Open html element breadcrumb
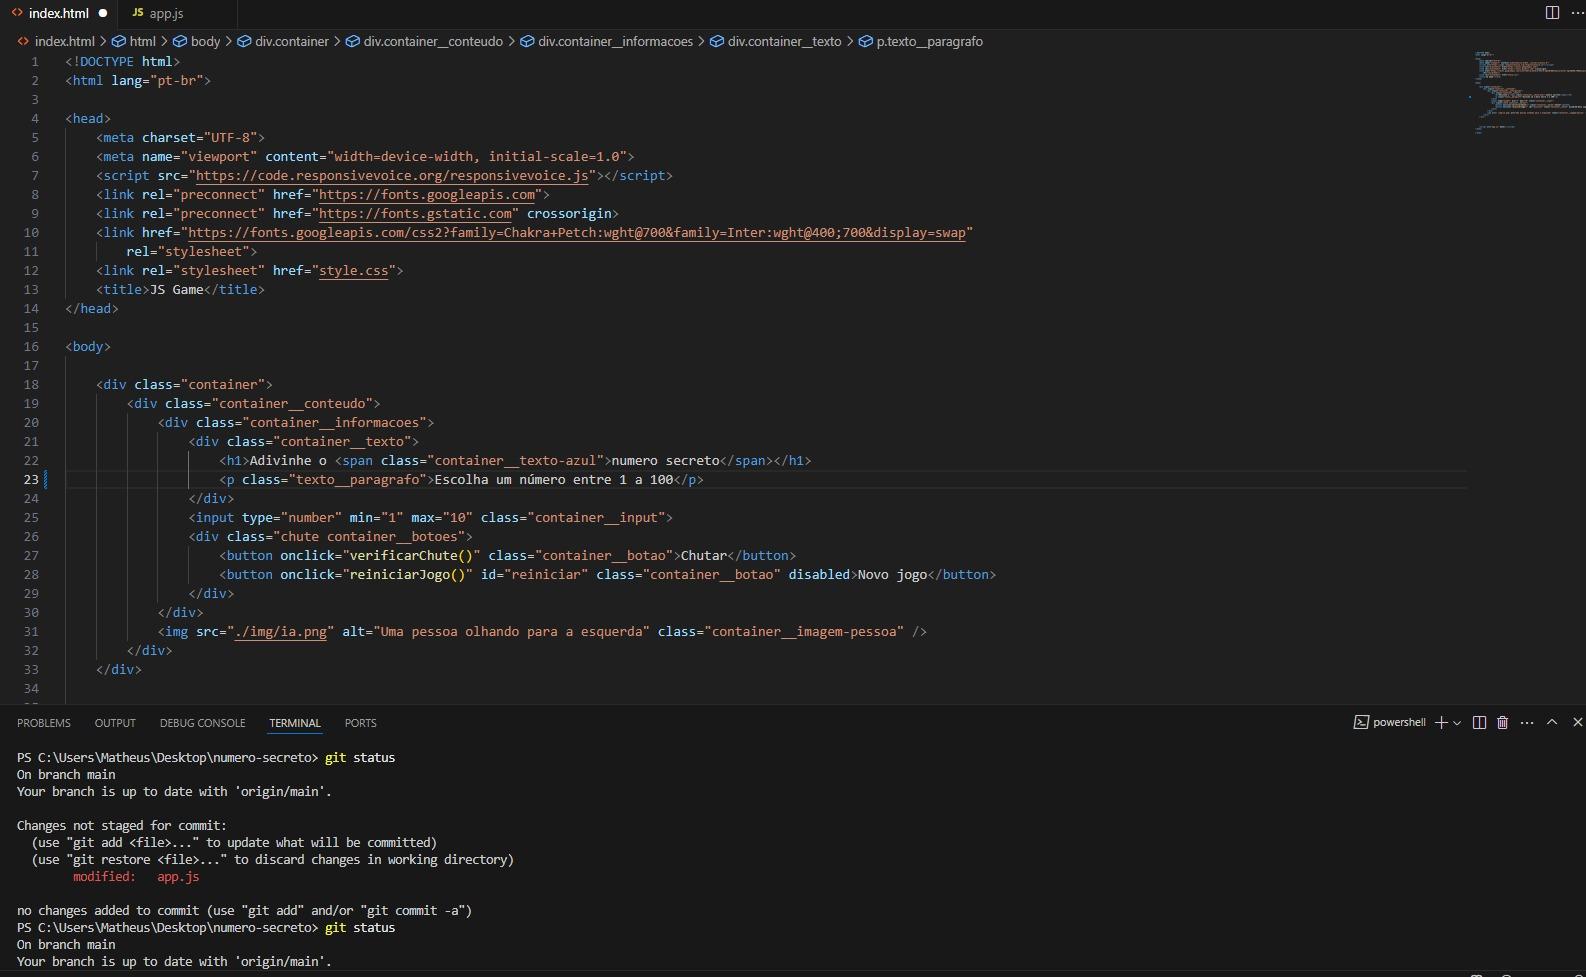1586x977 pixels. (x=134, y=41)
